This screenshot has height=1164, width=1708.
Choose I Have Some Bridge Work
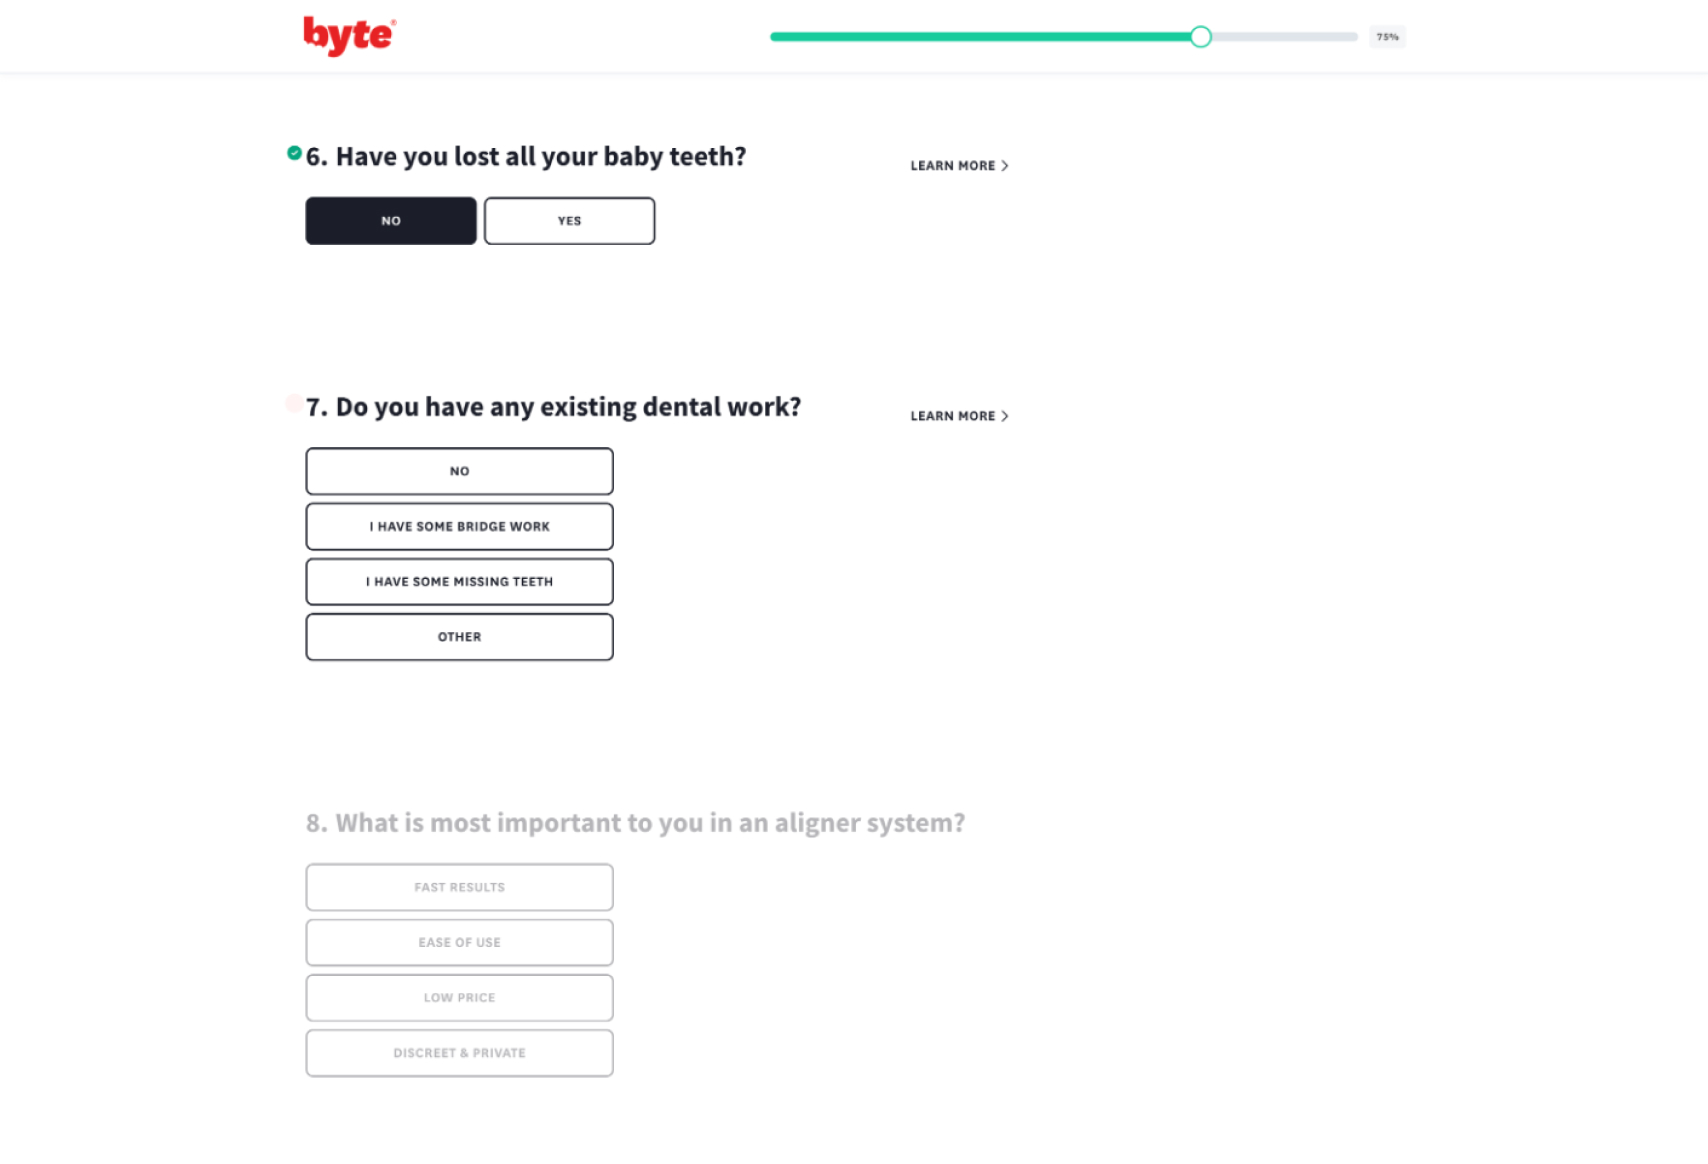point(460,527)
